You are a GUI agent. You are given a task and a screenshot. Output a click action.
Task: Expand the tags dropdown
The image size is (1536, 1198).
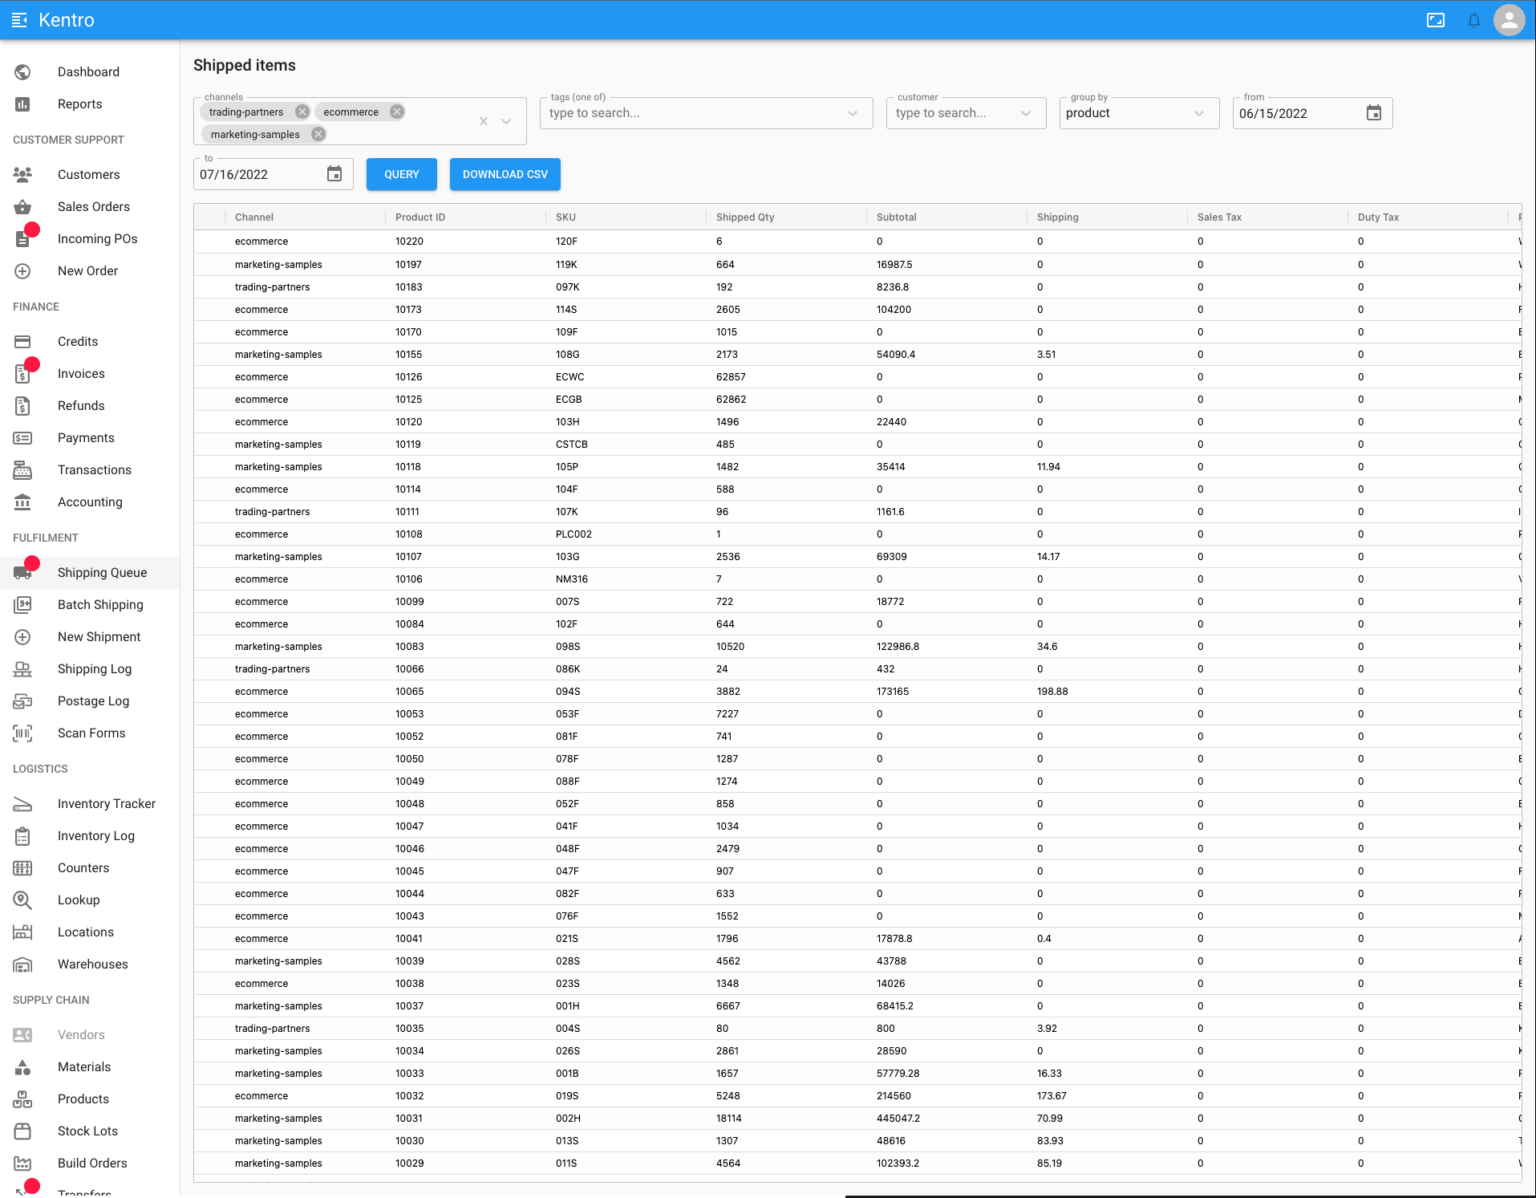[x=852, y=113]
